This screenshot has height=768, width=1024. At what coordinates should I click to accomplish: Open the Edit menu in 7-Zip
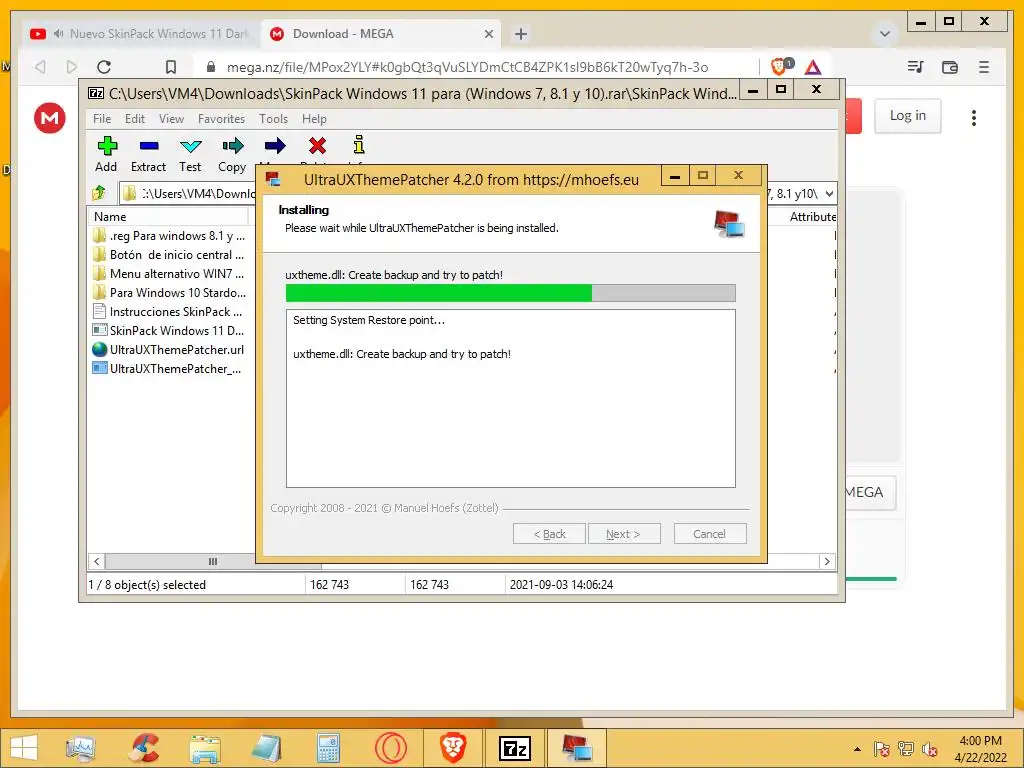coord(135,119)
